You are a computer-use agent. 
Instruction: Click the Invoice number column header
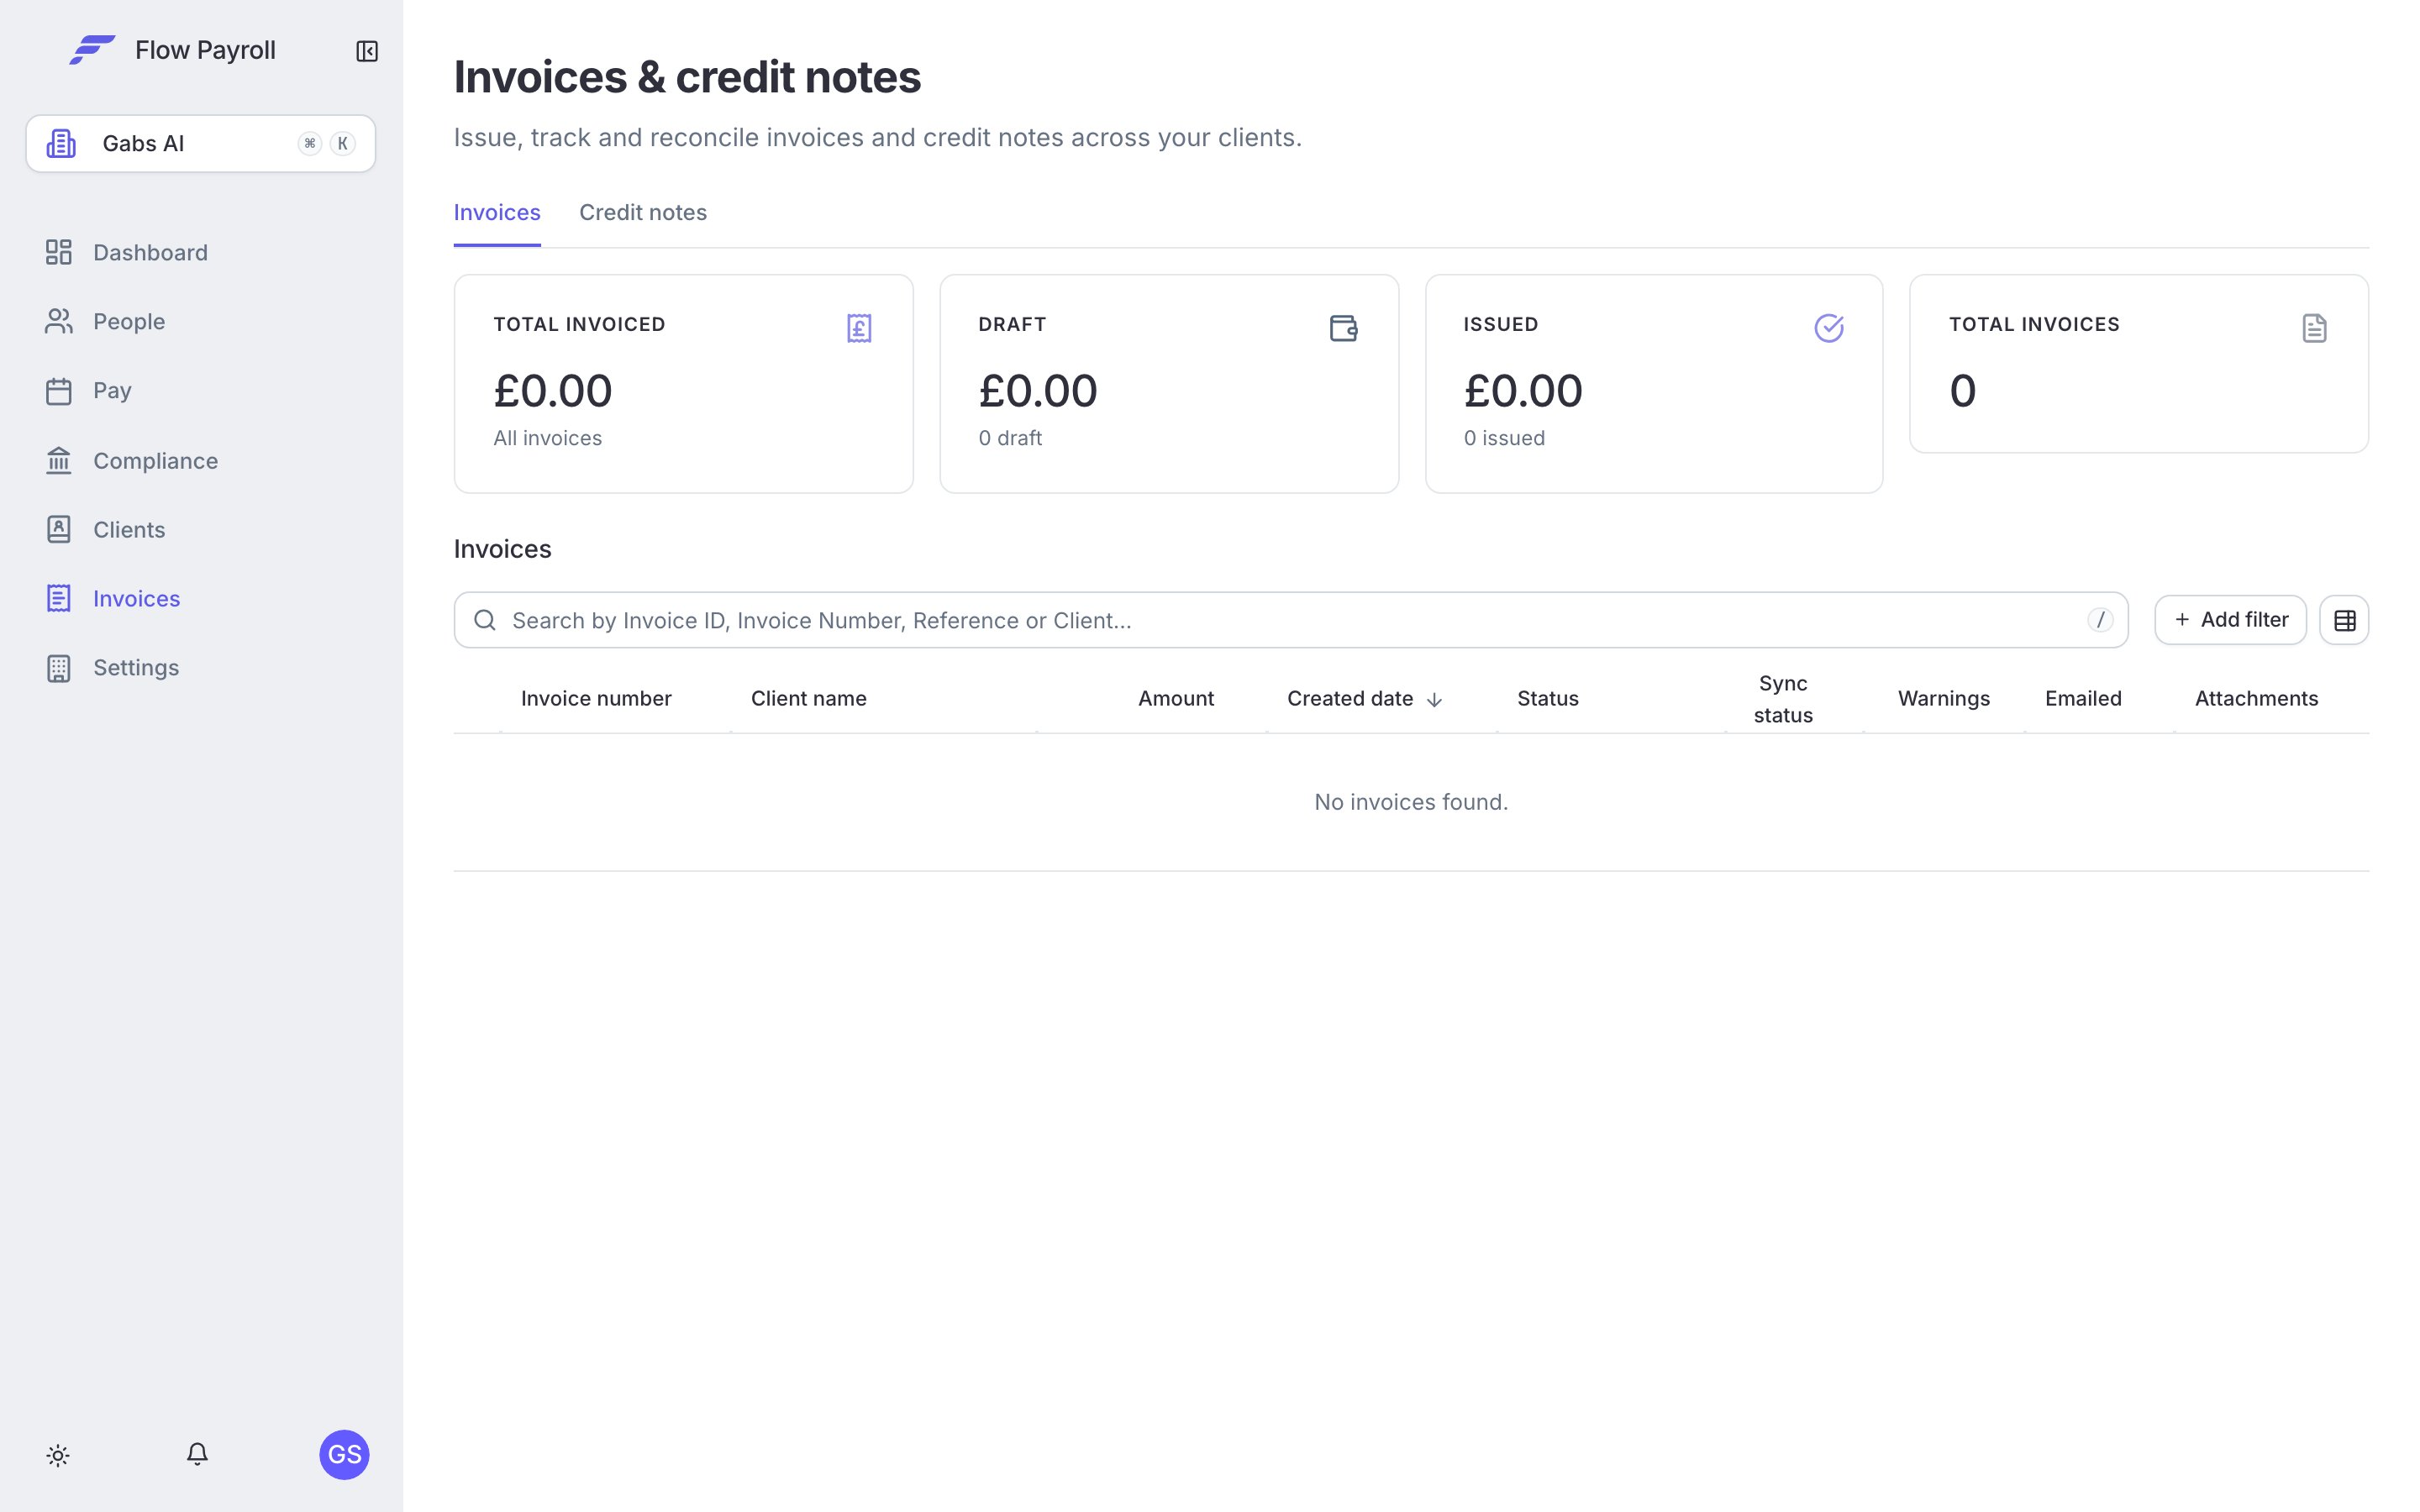click(596, 698)
